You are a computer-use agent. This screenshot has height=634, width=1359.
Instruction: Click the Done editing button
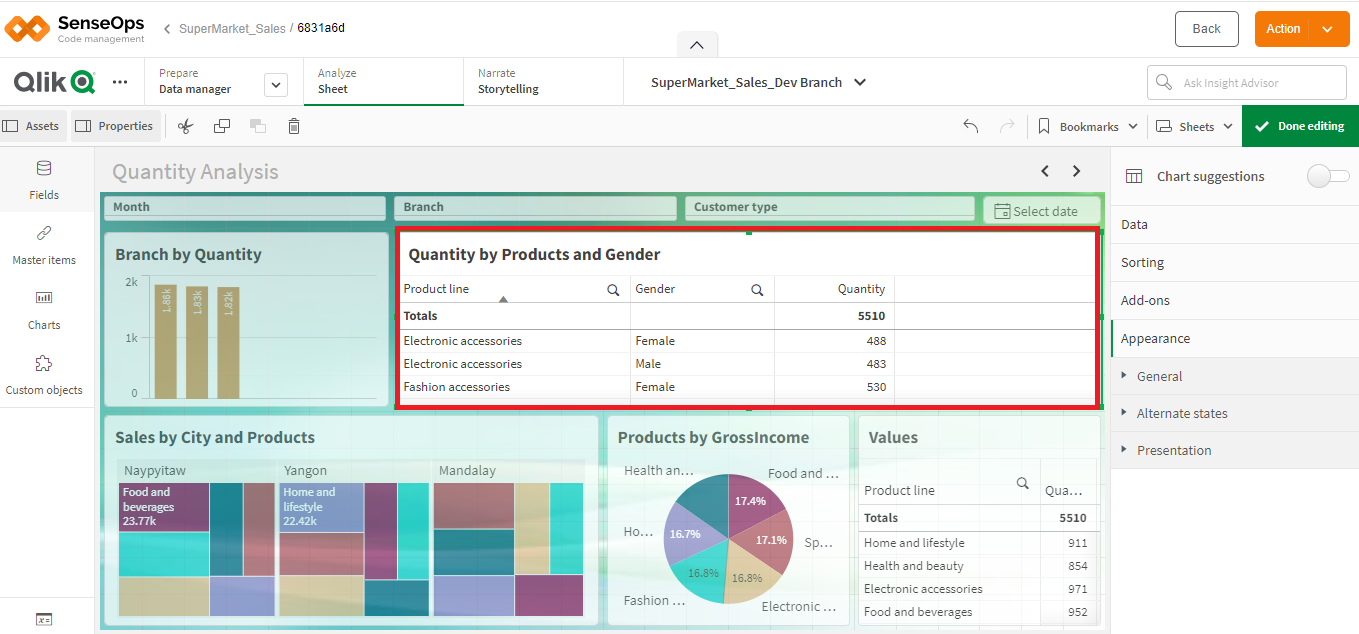coord(1300,126)
